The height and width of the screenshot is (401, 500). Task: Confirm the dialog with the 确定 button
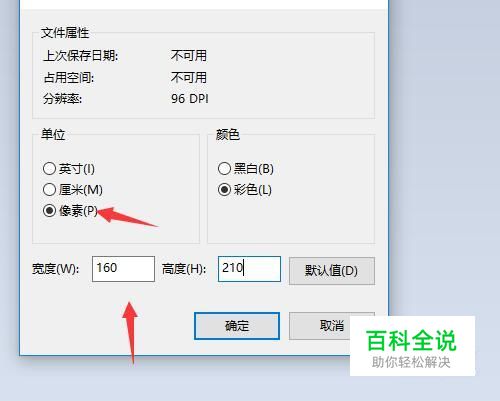pyautogui.click(x=237, y=326)
